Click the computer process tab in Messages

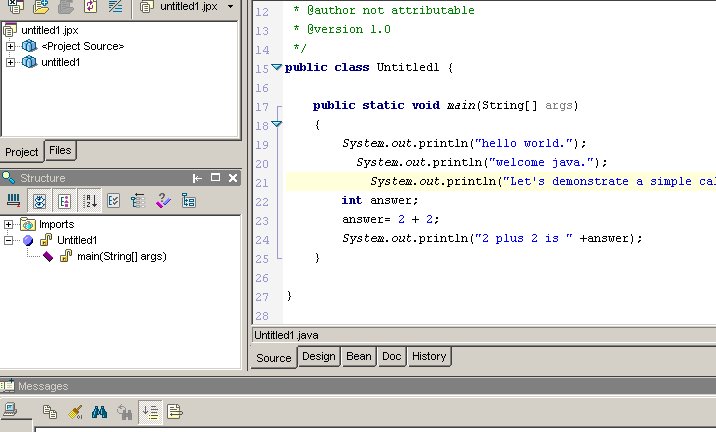(x=10, y=410)
